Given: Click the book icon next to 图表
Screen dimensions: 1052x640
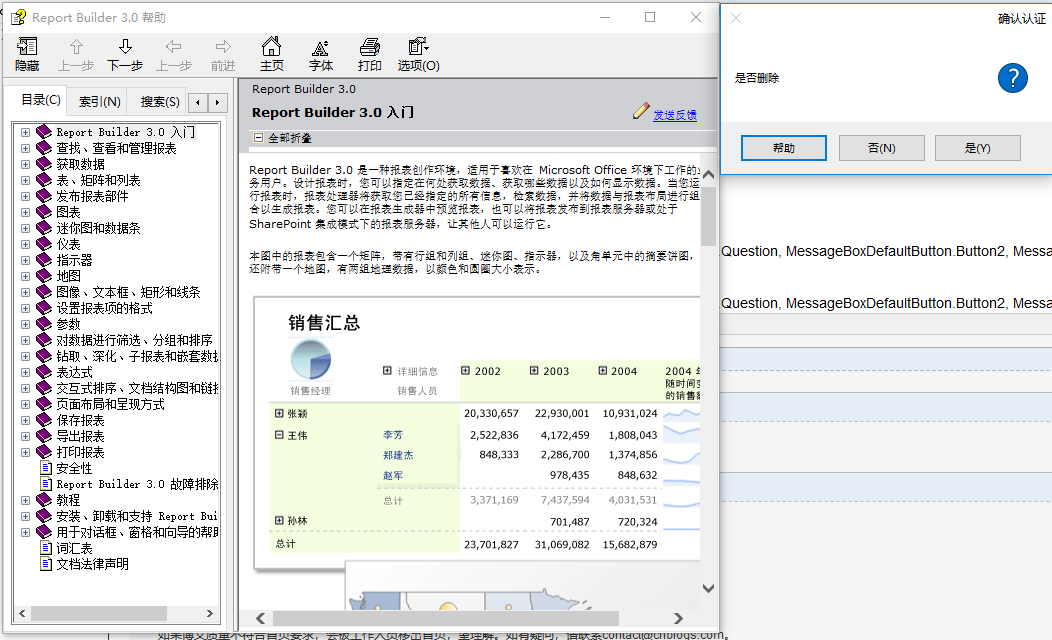Looking at the screenshot, I should (44, 212).
